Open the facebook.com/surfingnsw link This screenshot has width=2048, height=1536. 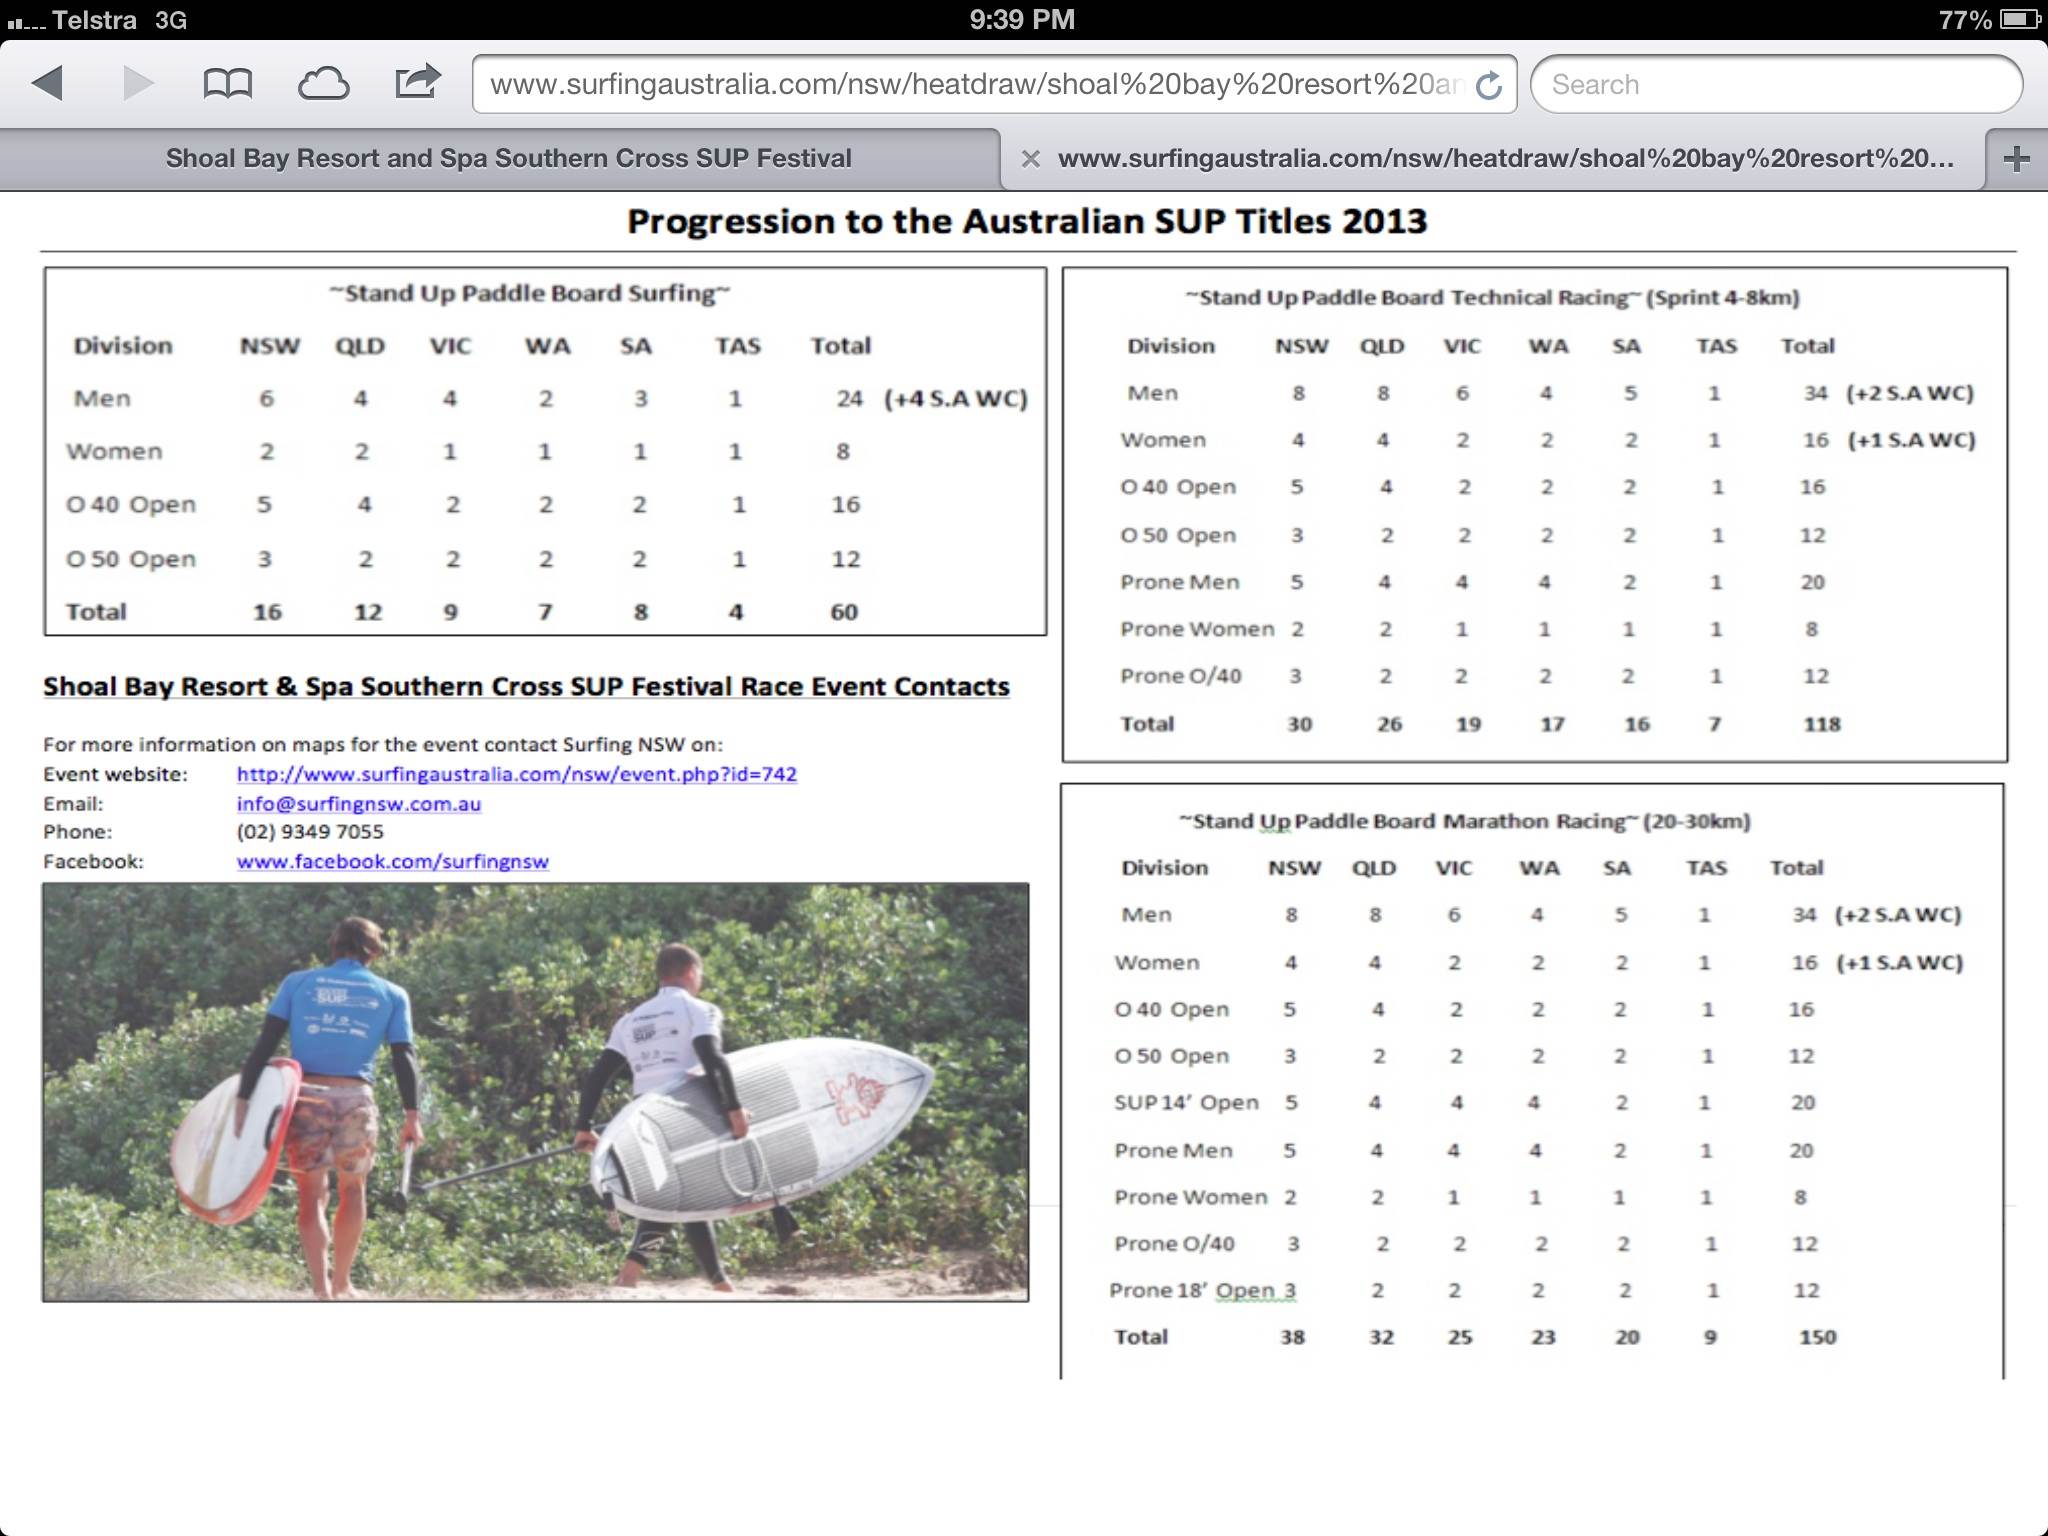392,861
